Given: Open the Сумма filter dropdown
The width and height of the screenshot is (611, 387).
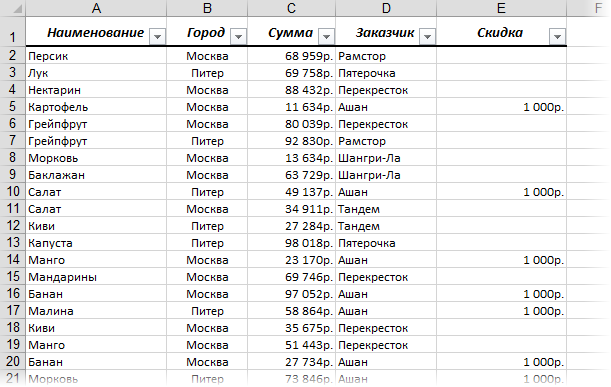Looking at the screenshot, I should click(326, 37).
